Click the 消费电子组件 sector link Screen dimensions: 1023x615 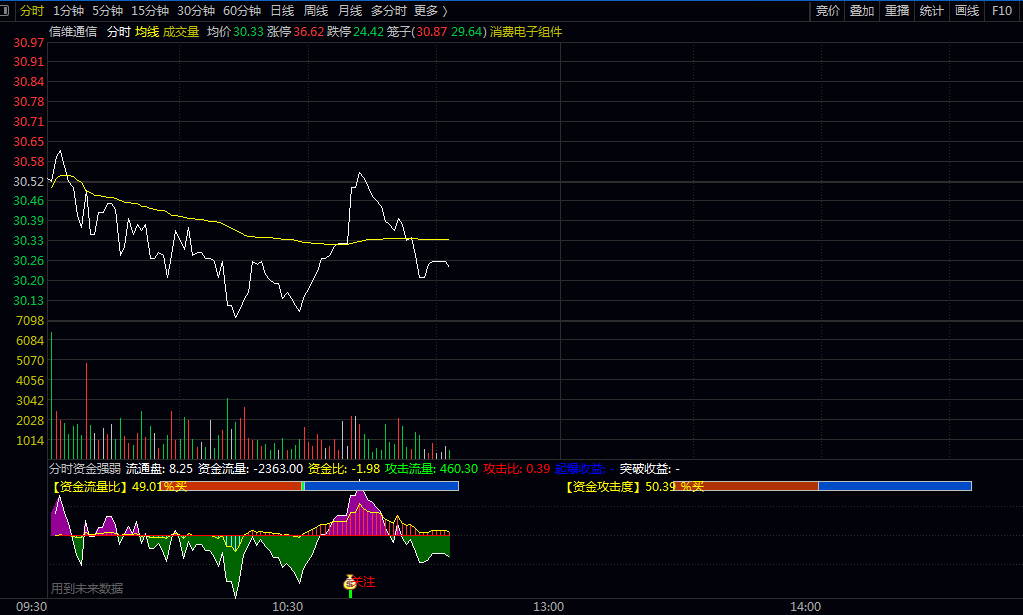pos(526,32)
